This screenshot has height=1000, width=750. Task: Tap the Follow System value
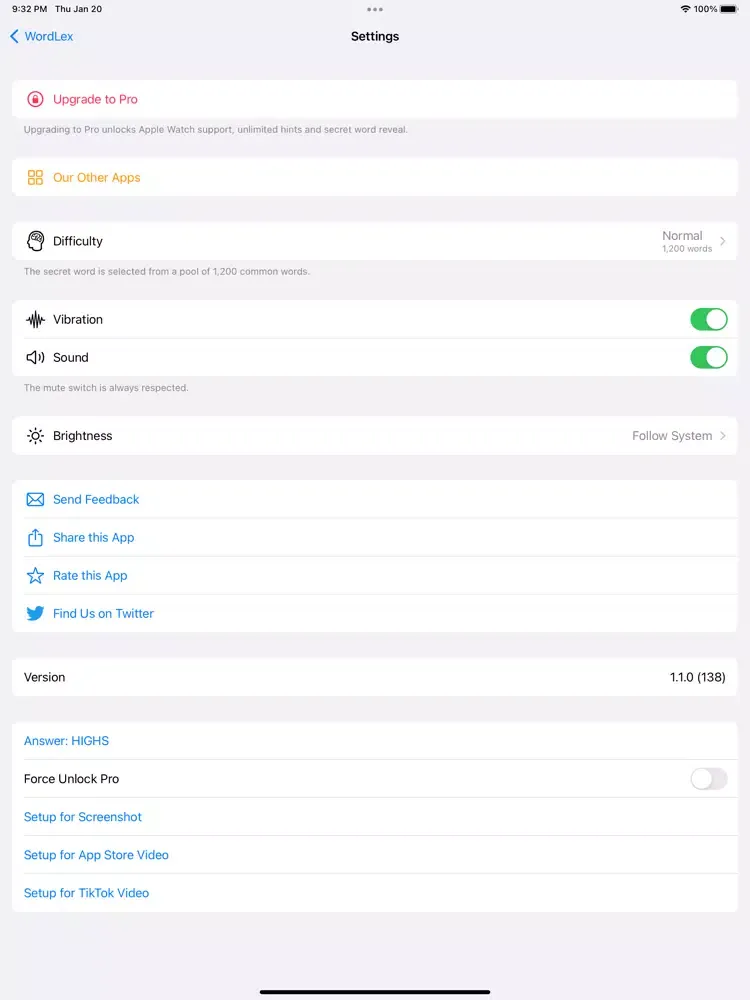pyautogui.click(x=672, y=436)
